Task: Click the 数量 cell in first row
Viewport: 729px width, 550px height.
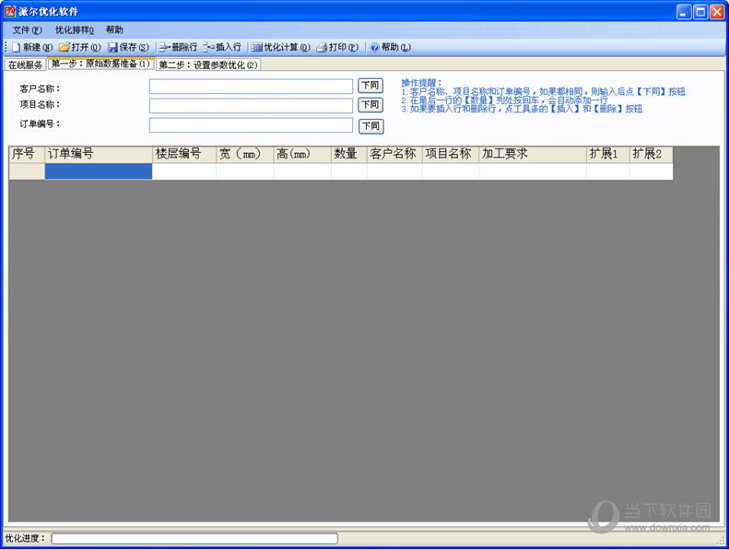Action: click(x=349, y=171)
